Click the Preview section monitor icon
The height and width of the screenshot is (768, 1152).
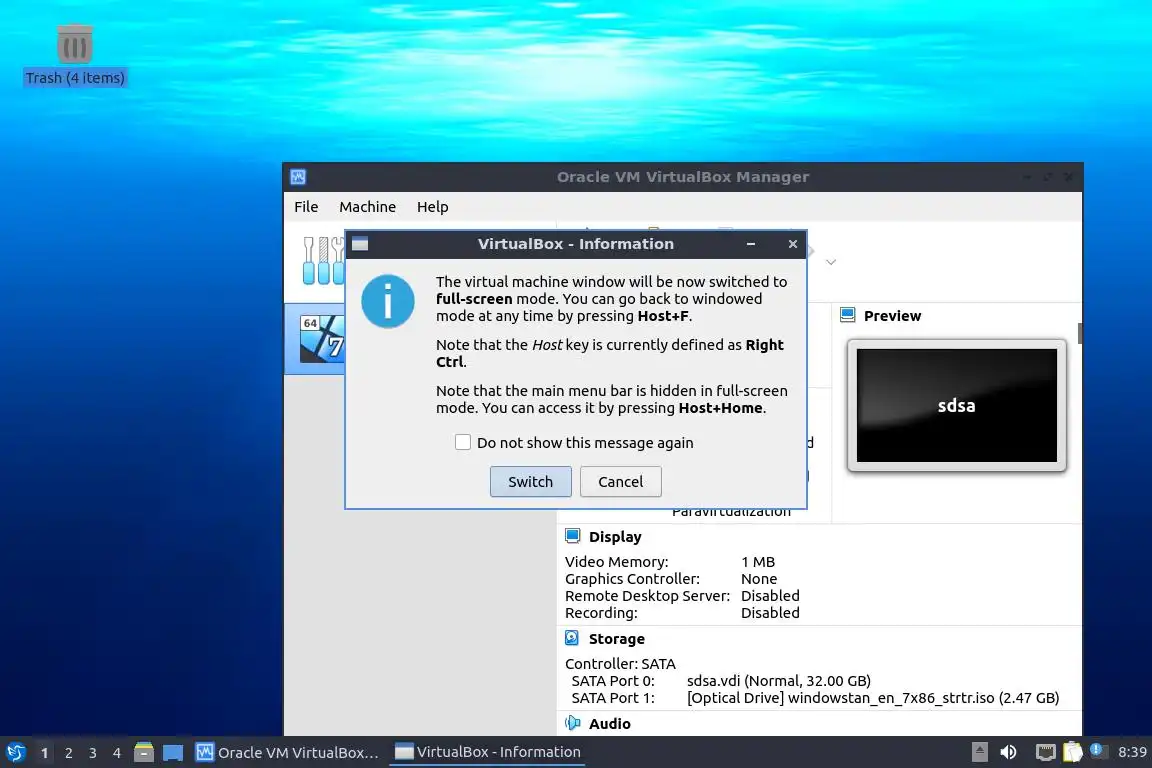click(x=847, y=315)
